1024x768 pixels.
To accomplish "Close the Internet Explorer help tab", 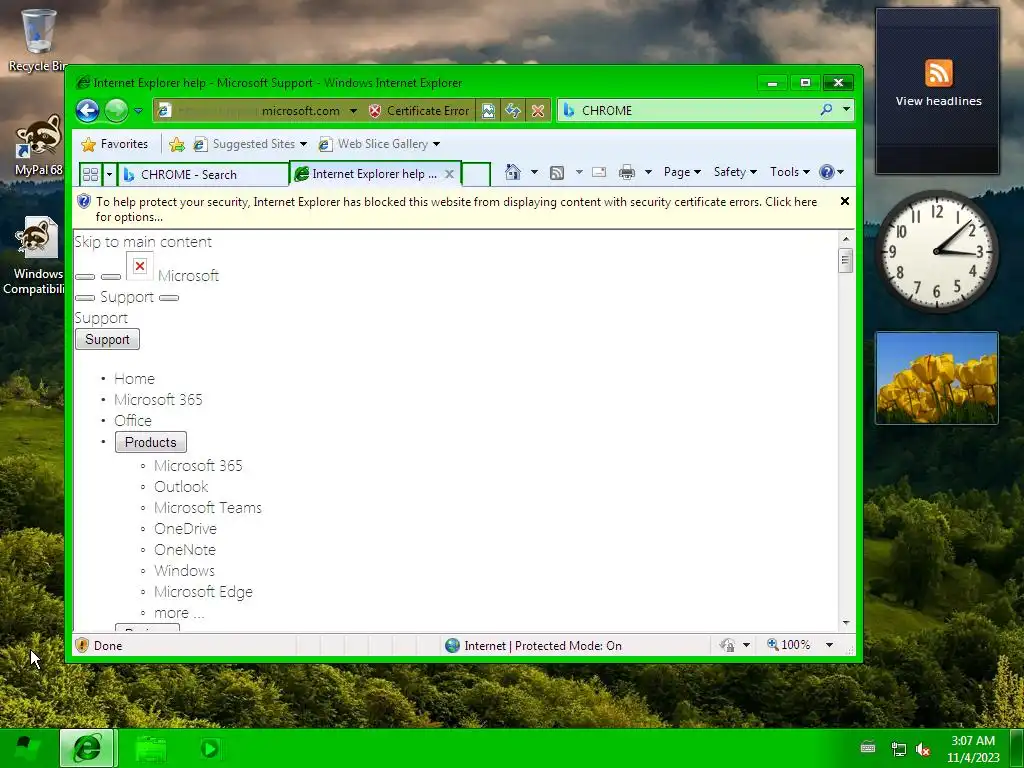I will click(x=449, y=174).
